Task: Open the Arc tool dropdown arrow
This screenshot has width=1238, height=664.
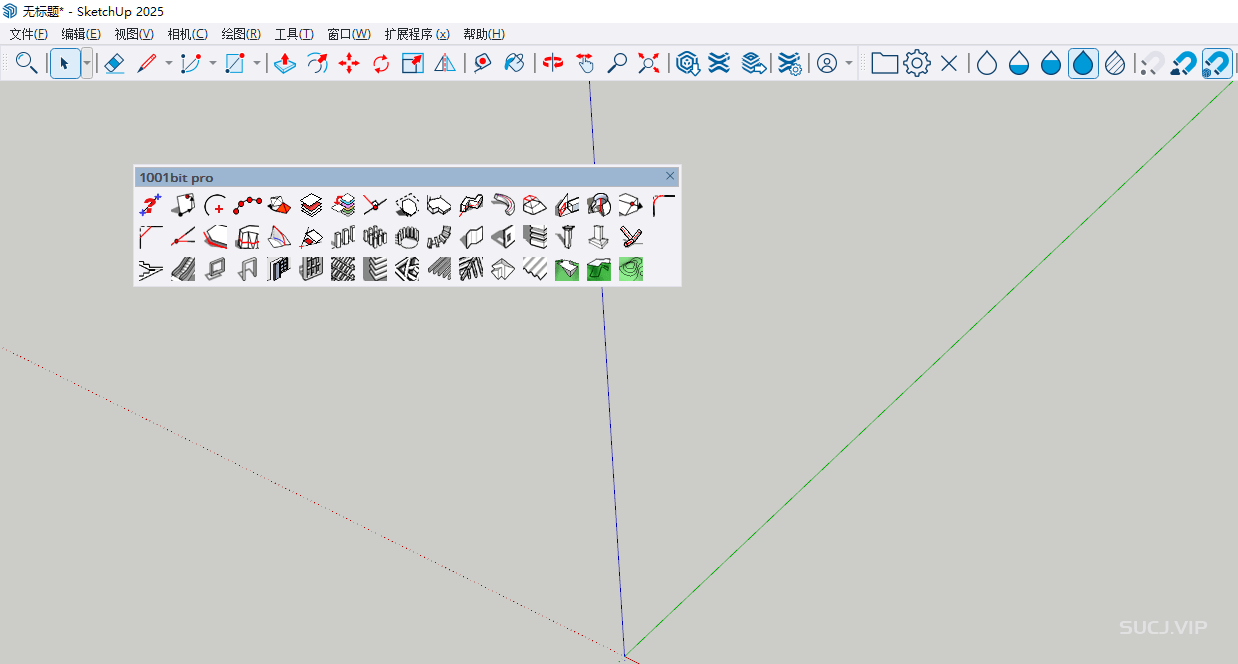Action: [212, 63]
